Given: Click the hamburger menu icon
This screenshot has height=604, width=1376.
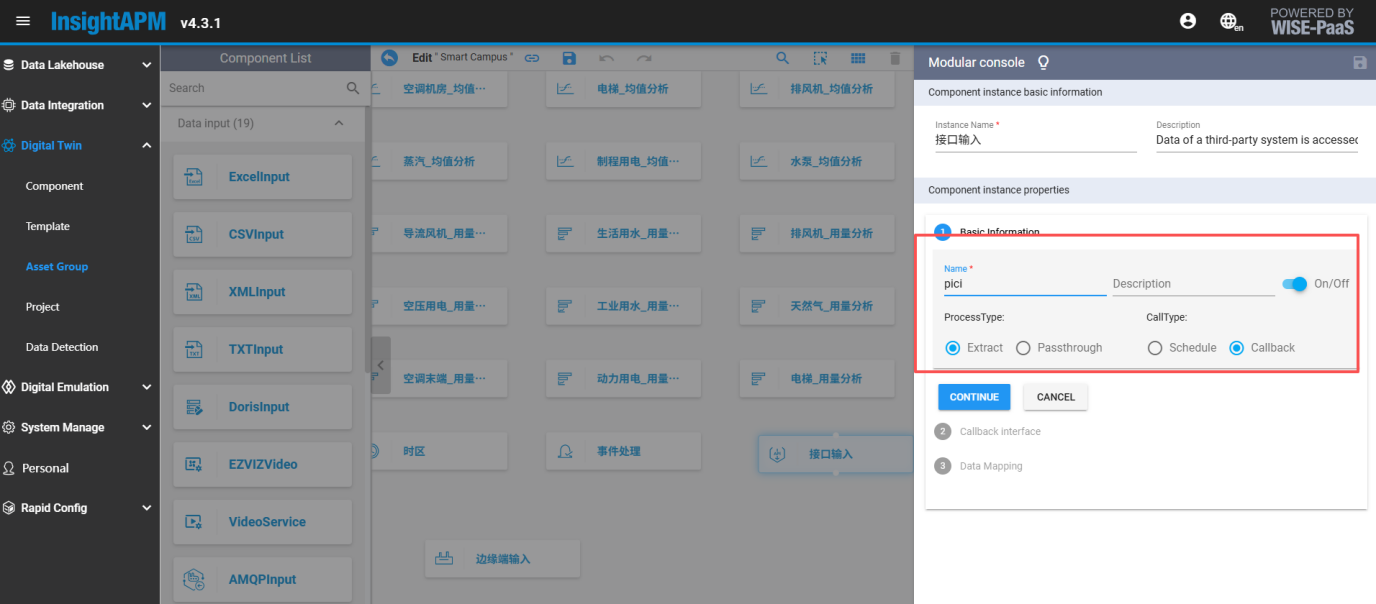Looking at the screenshot, I should click(x=23, y=21).
